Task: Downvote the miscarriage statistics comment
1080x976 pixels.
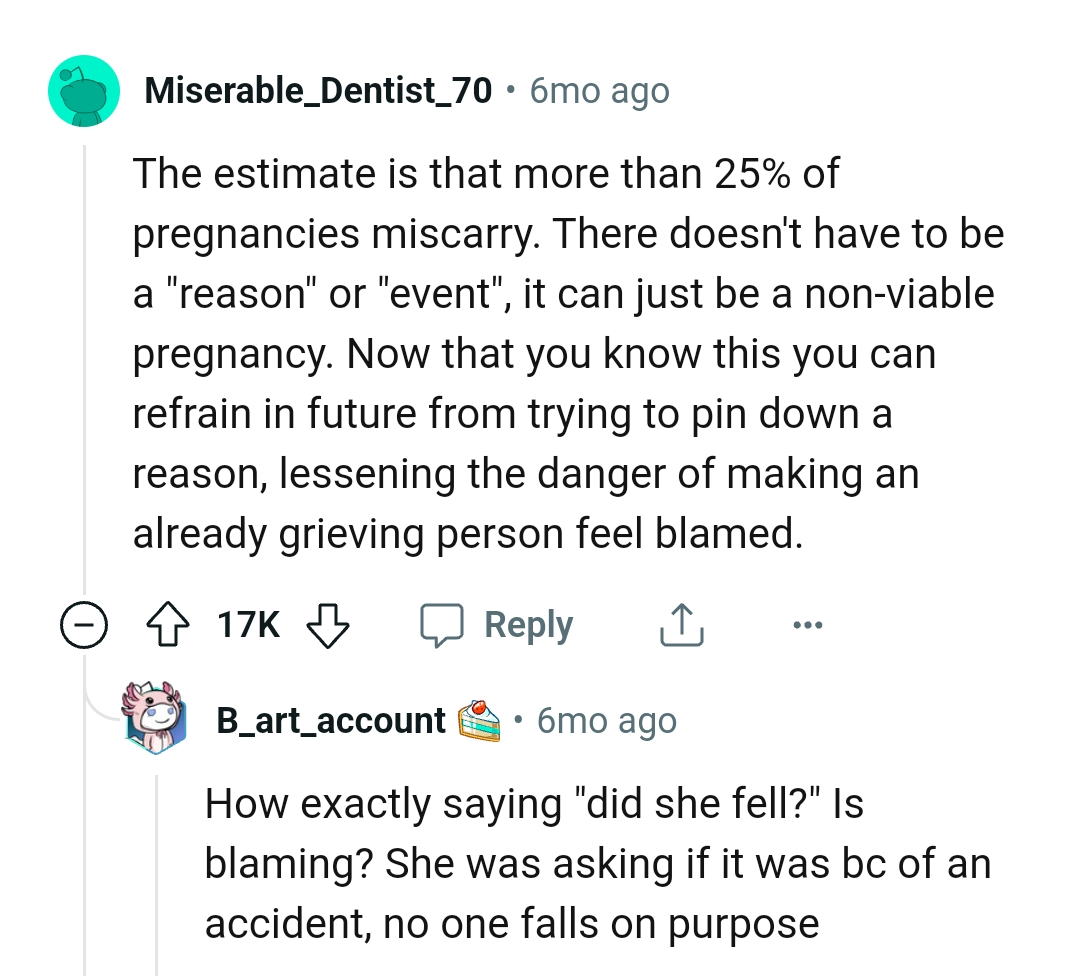Action: click(329, 624)
